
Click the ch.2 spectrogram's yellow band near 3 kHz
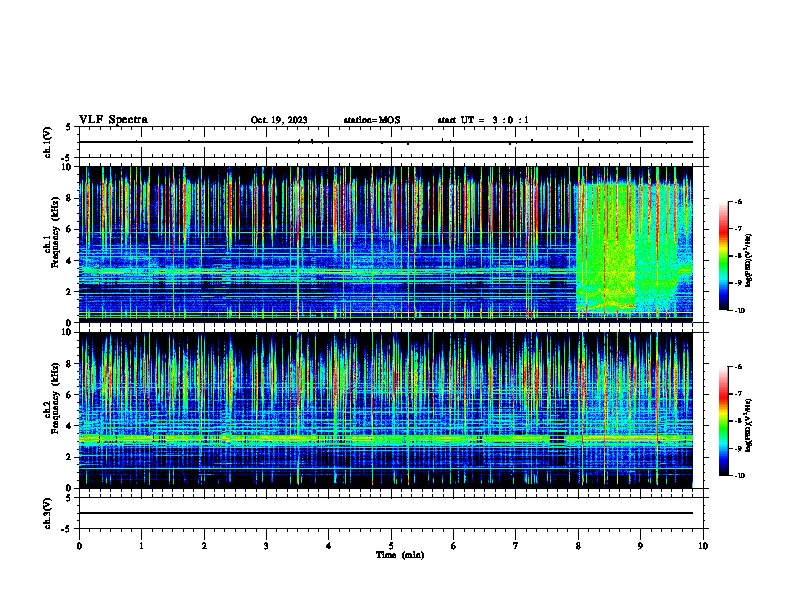[385, 439]
